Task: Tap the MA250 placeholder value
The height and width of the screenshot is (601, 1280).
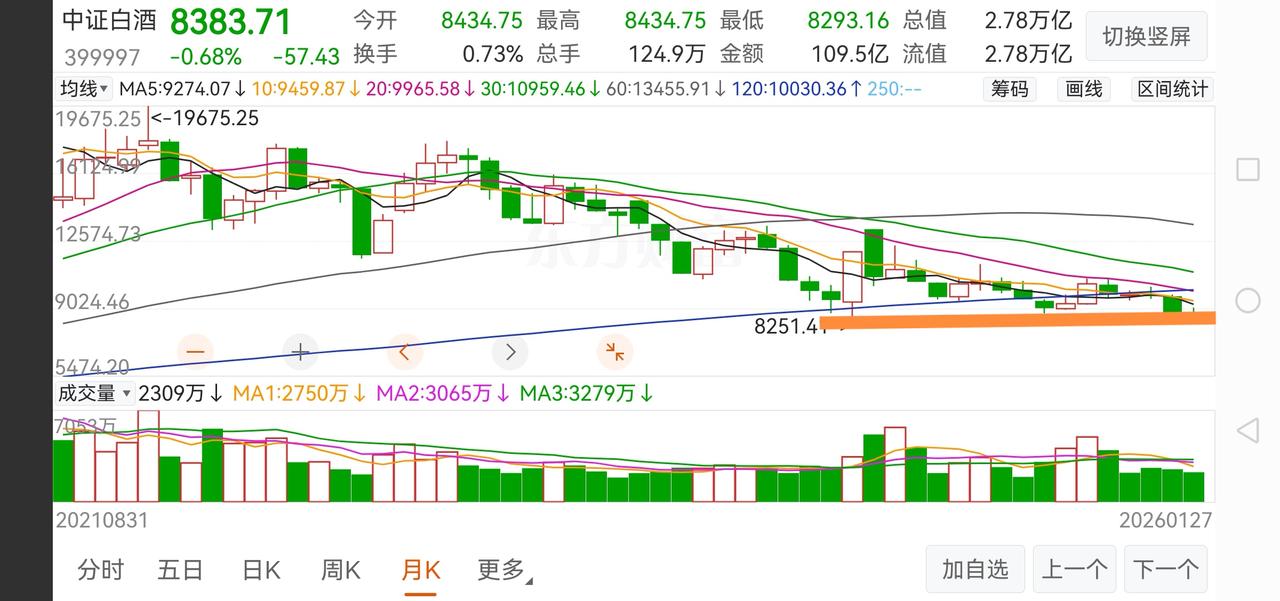Action: 895,89
